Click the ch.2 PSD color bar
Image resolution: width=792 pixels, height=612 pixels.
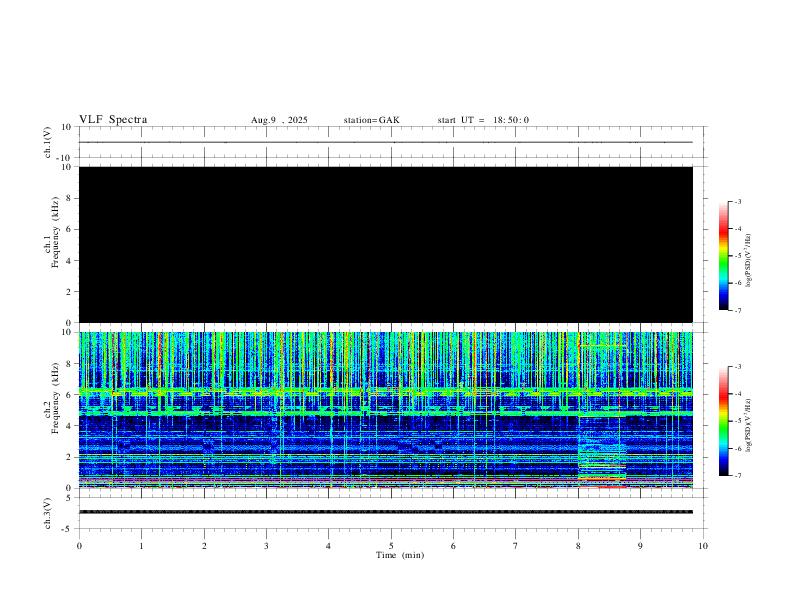coord(723,421)
